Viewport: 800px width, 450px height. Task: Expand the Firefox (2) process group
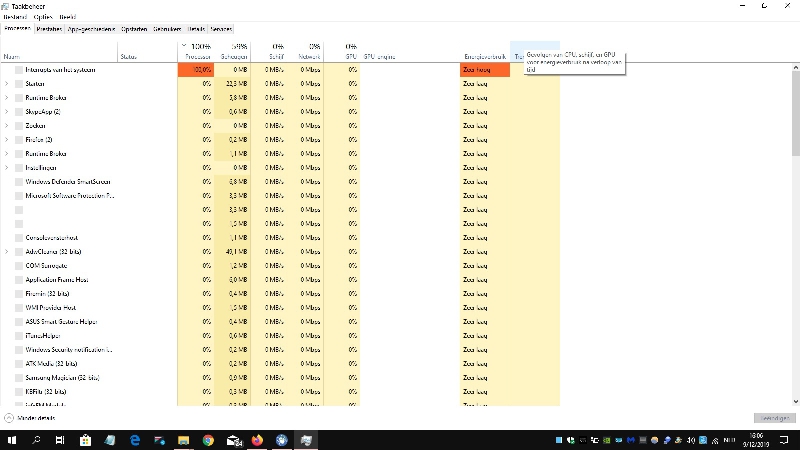tap(7, 140)
